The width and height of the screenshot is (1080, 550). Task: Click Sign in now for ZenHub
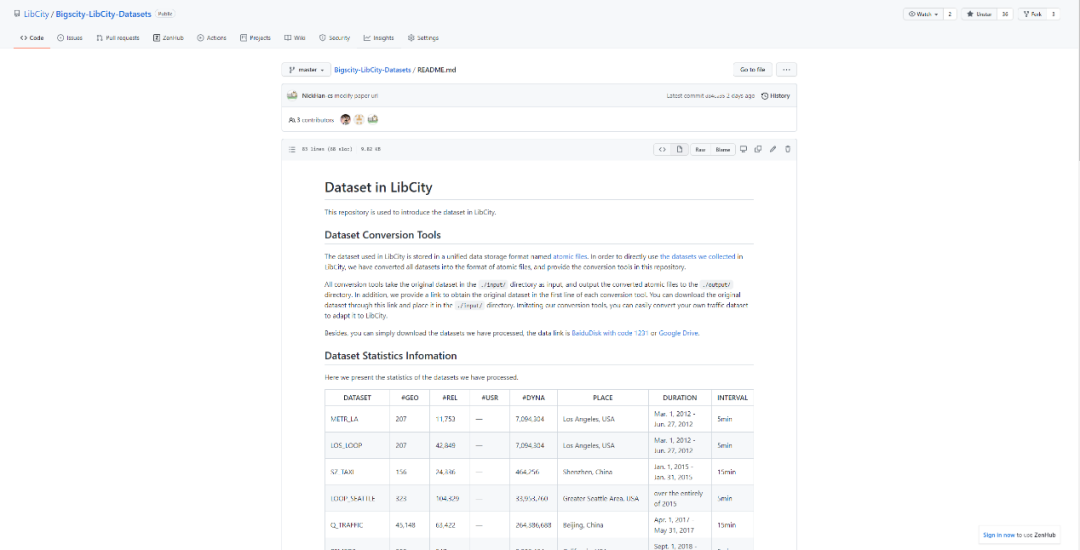[1000, 535]
